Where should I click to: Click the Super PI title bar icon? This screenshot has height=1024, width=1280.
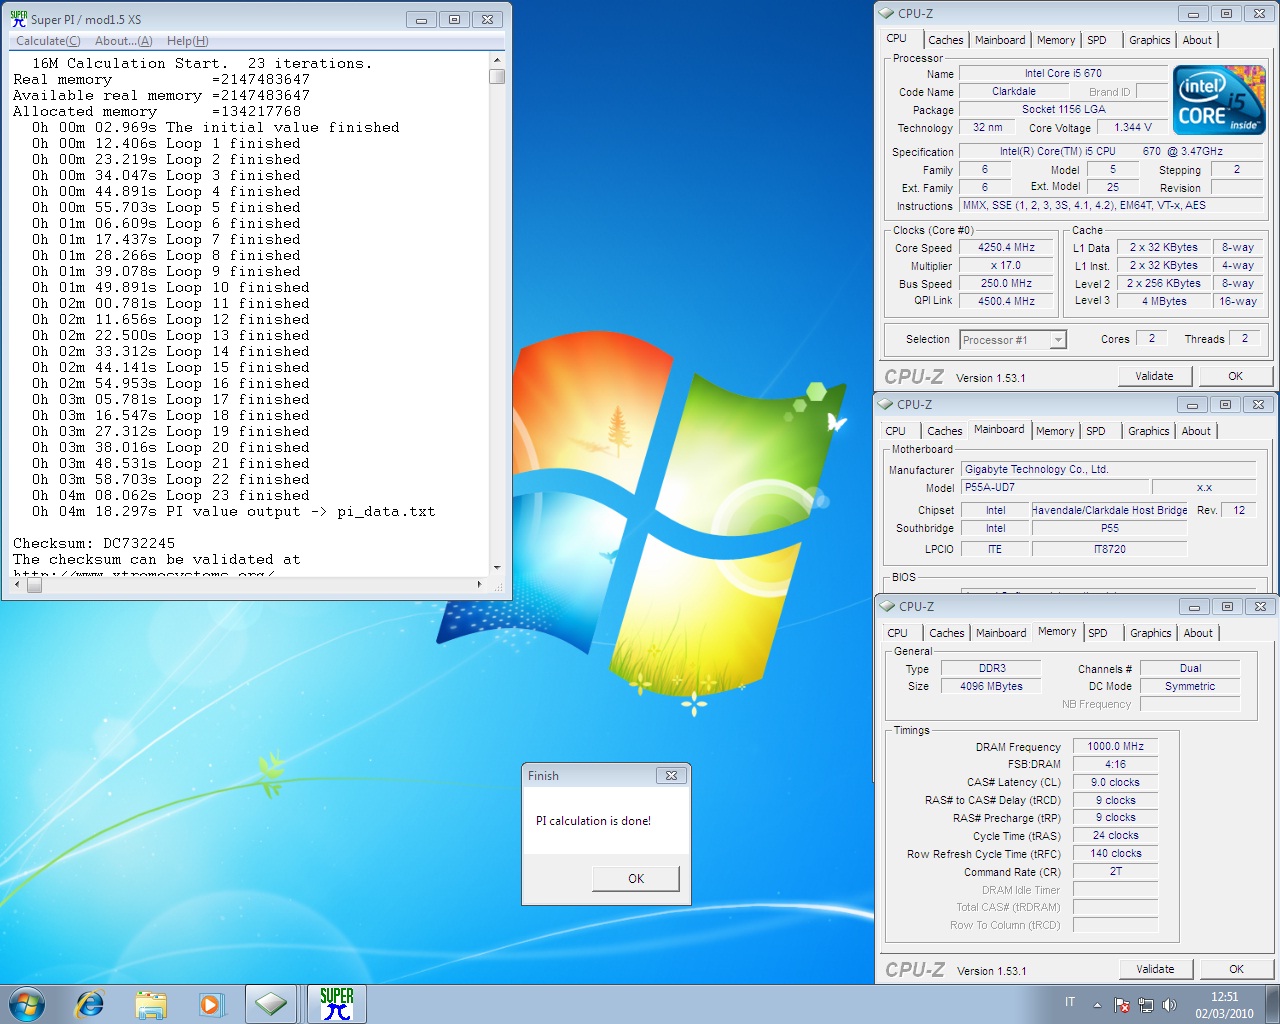[18, 18]
